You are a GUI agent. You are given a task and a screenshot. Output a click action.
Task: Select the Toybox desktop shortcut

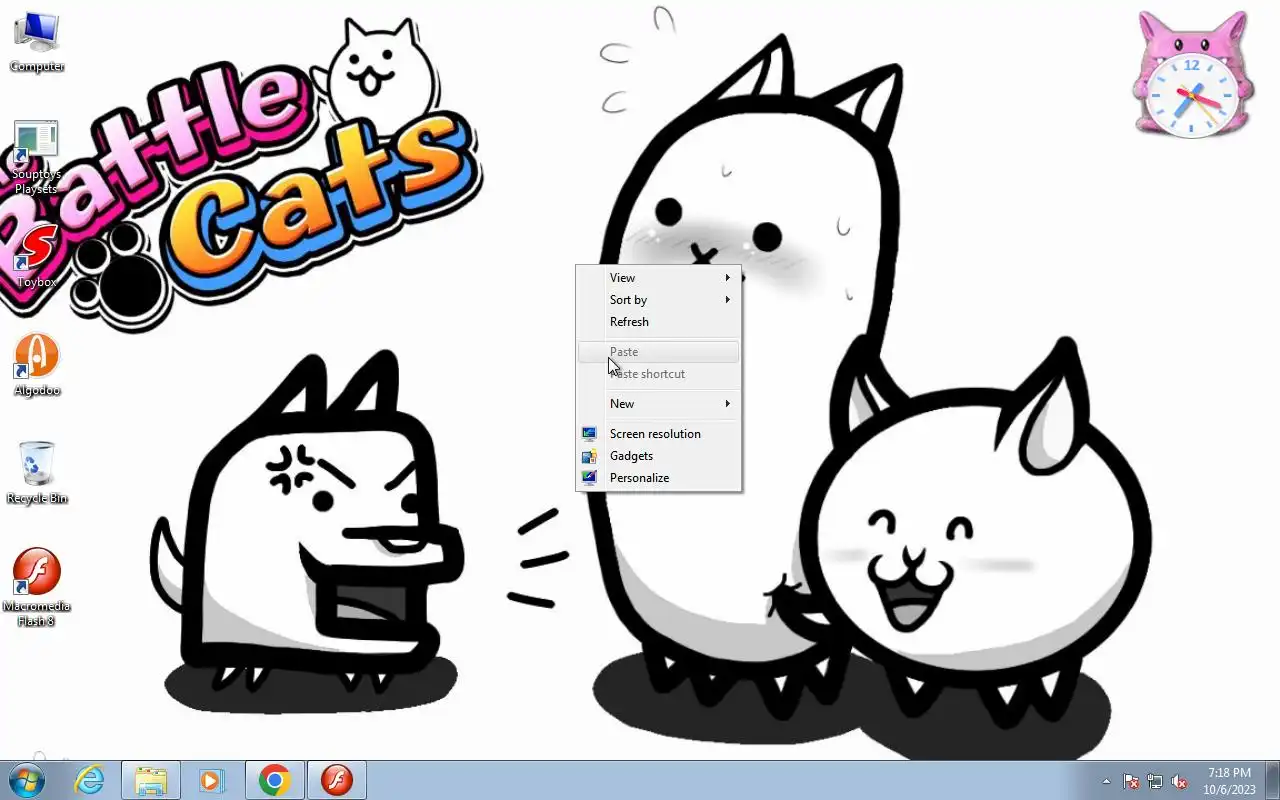click(36, 256)
